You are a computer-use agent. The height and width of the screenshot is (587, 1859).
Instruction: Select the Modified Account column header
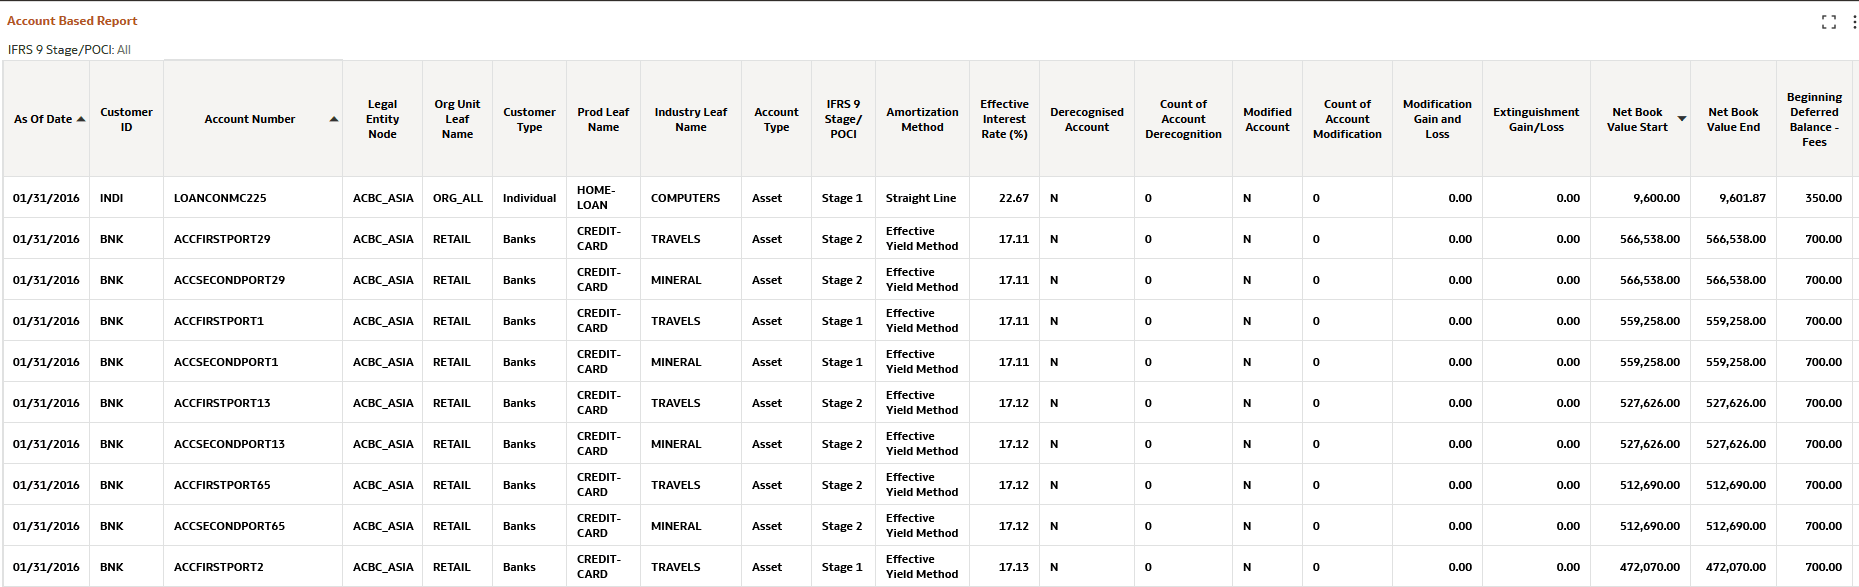tap(1267, 119)
